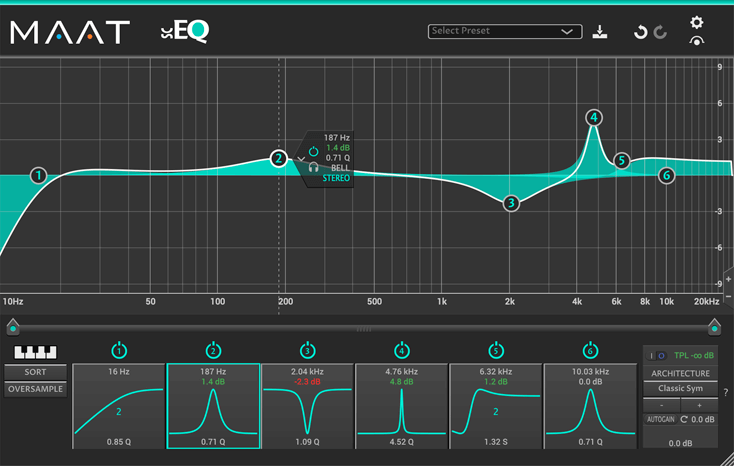
Task: Select the 4.76 kHz band 4 panel
Action: (x=402, y=406)
